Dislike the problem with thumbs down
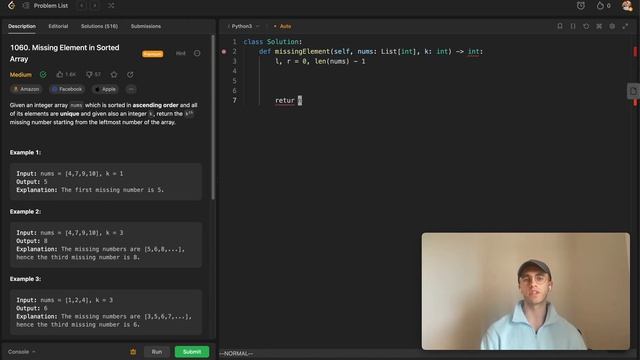Viewport: 640px width, 360px height. click(93, 75)
